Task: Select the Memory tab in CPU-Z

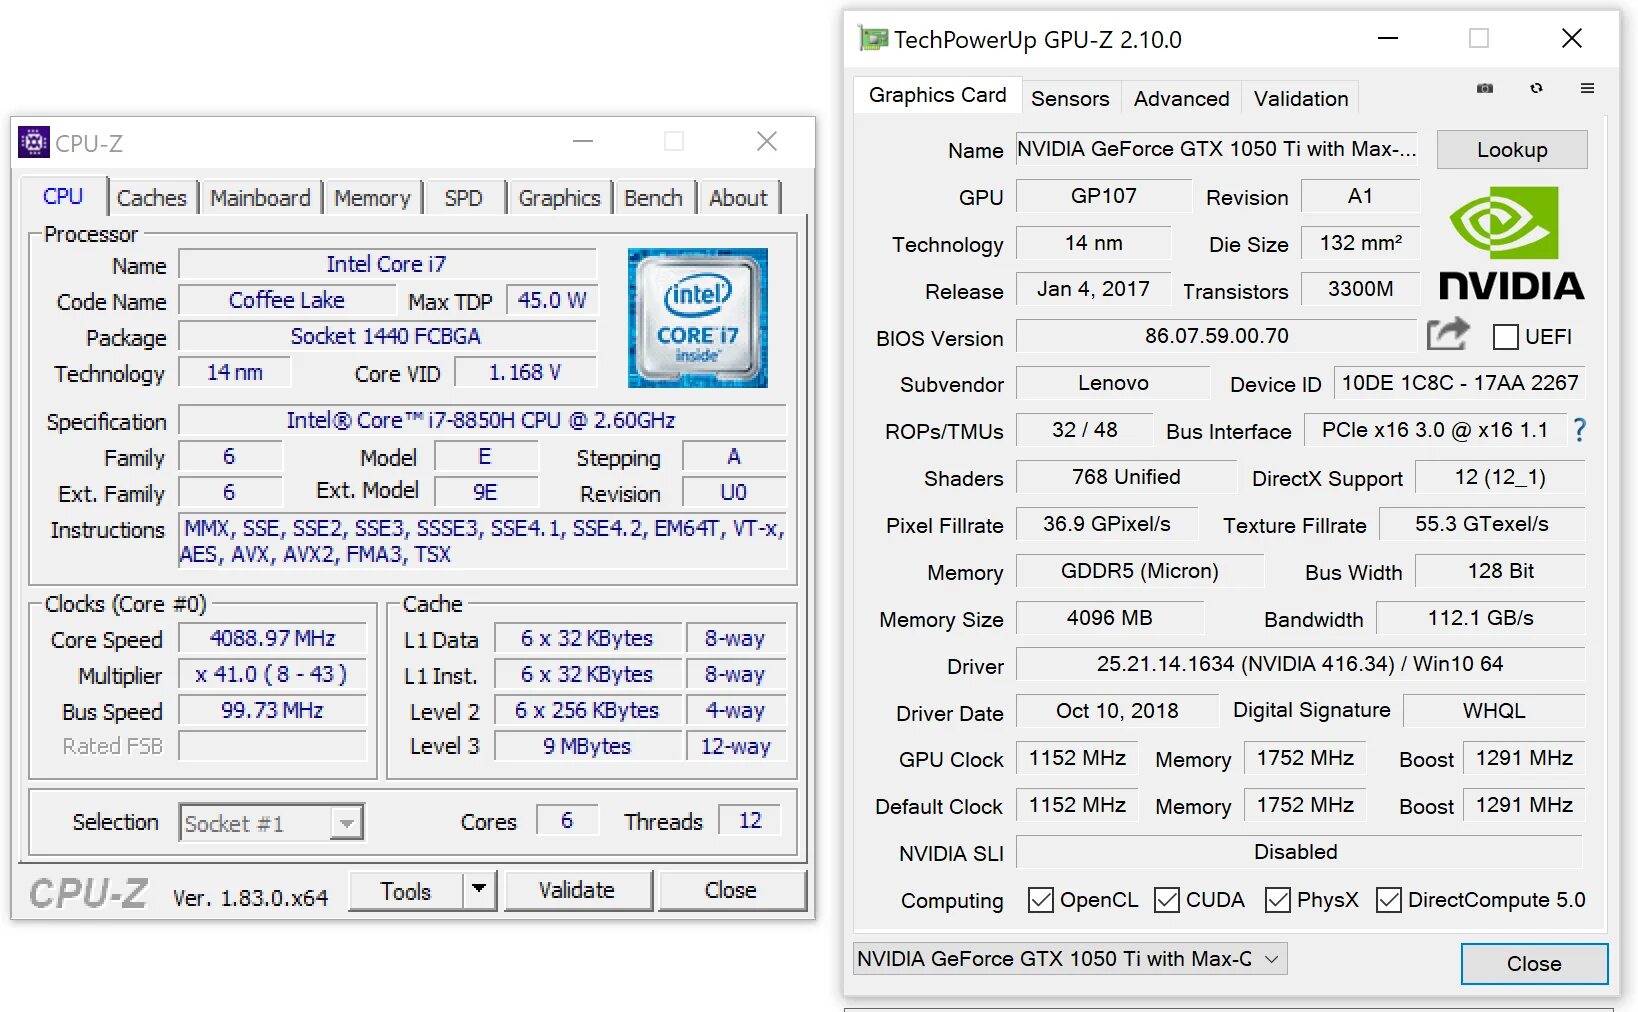Action: [372, 198]
